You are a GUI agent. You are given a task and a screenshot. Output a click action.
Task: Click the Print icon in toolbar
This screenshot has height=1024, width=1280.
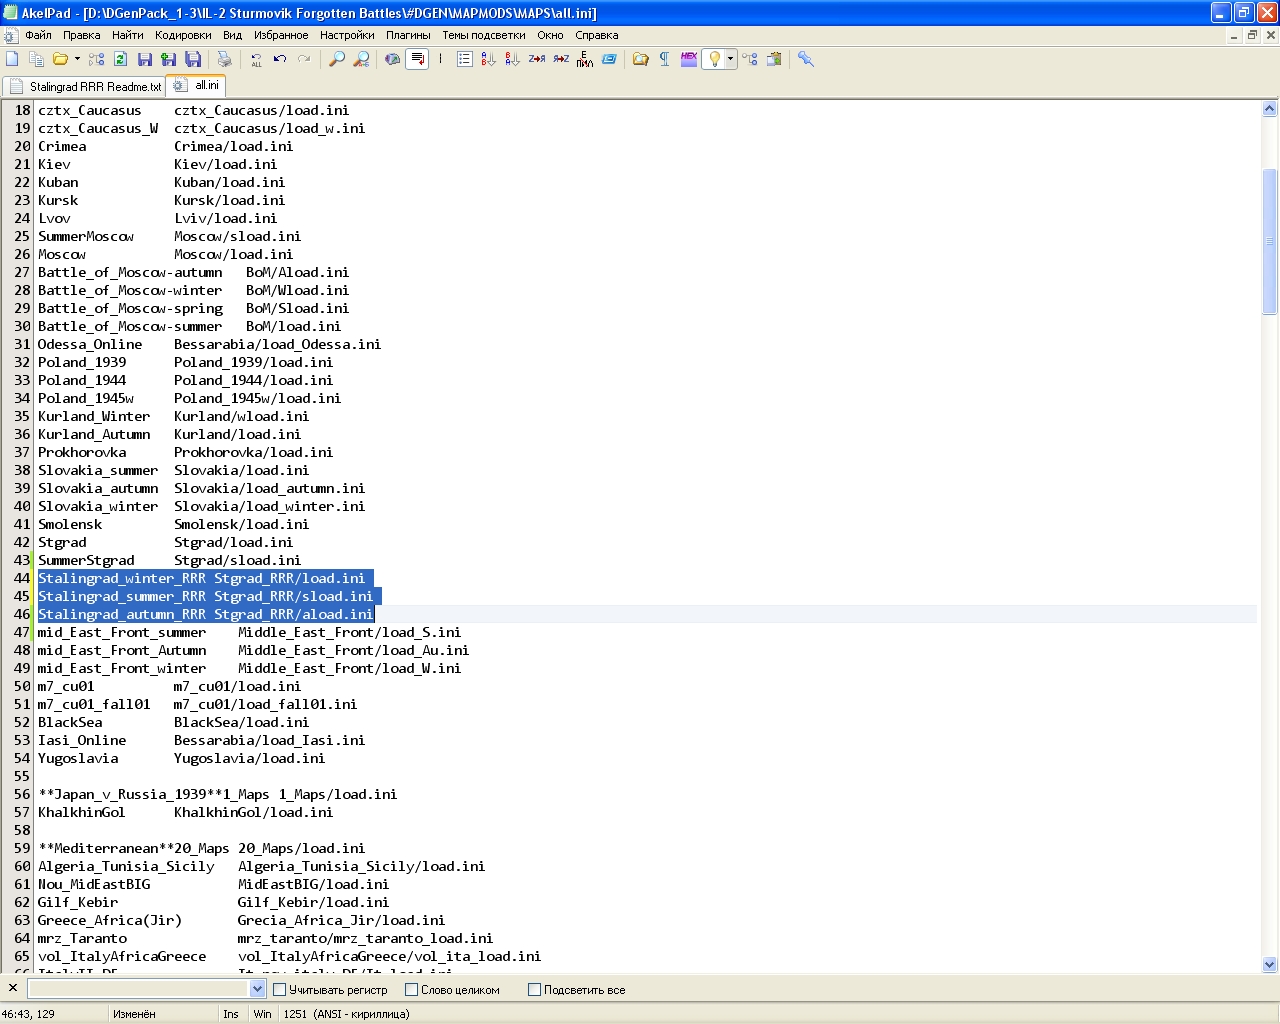click(x=225, y=59)
